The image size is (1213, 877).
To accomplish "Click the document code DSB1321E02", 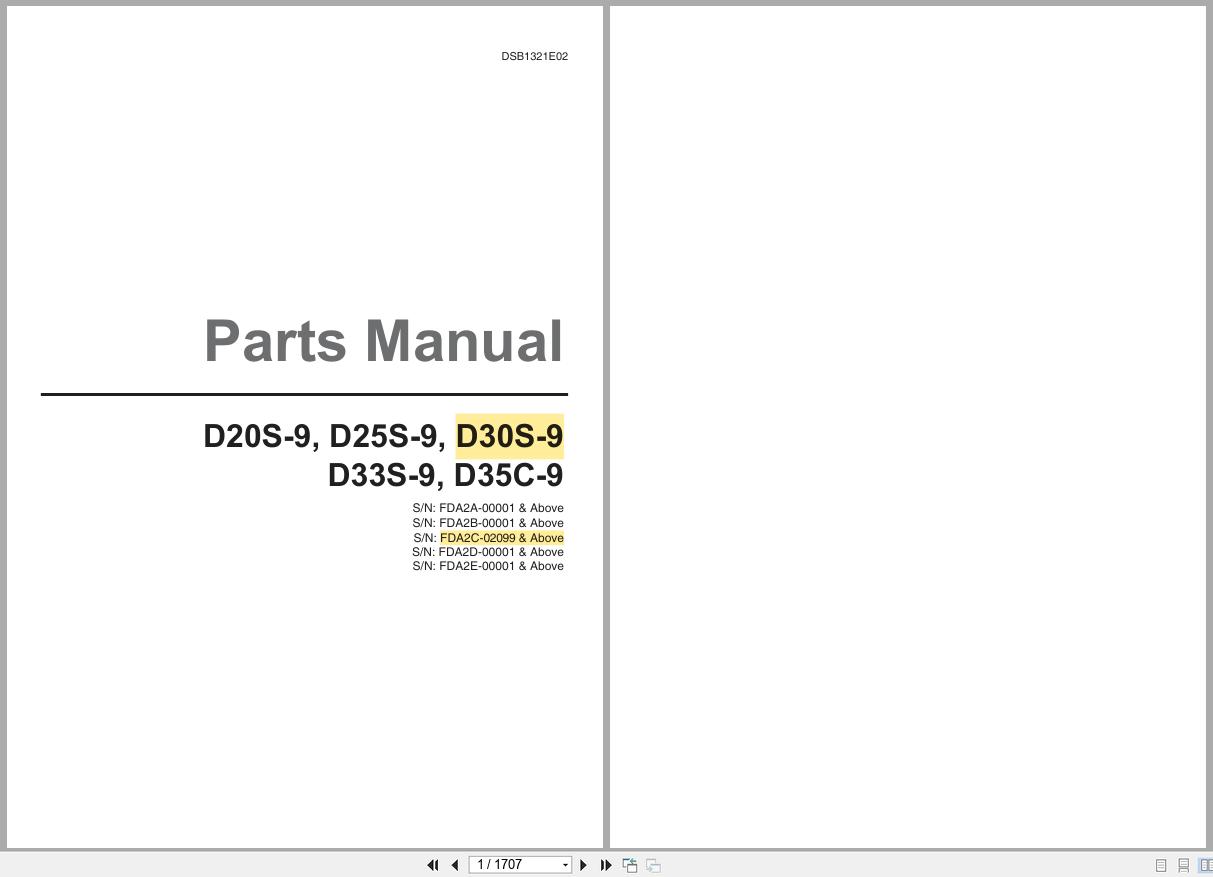I will [534, 56].
